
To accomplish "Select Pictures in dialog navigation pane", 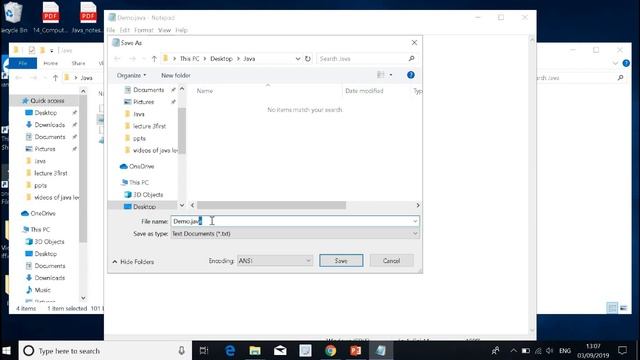I will click(143, 102).
